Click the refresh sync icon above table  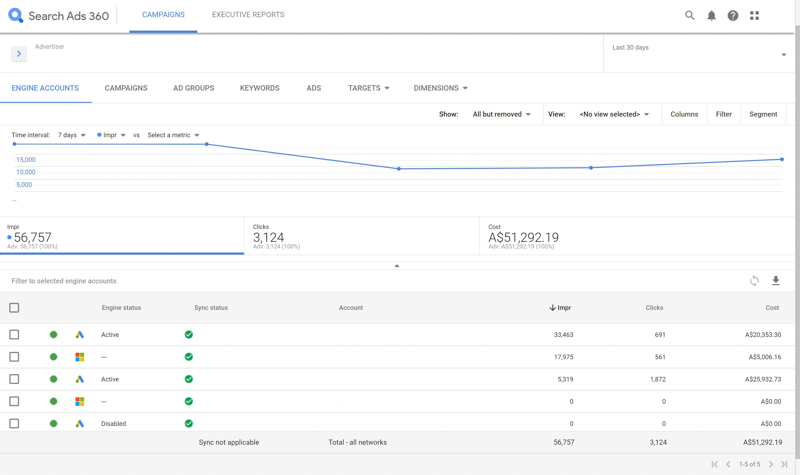tap(754, 281)
